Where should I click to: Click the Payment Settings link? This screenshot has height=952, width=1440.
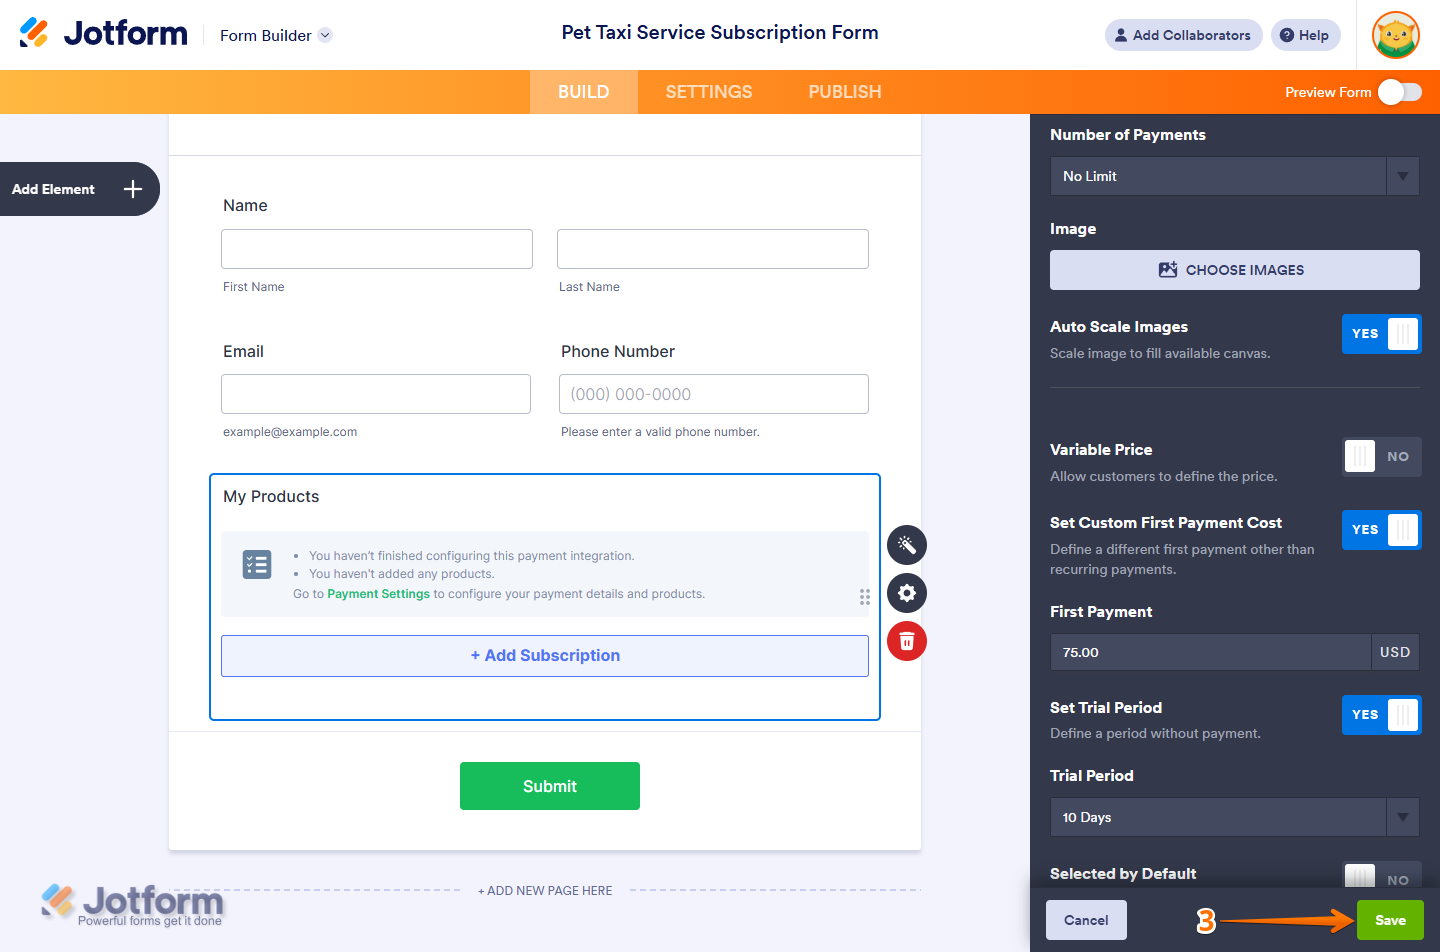pos(378,593)
